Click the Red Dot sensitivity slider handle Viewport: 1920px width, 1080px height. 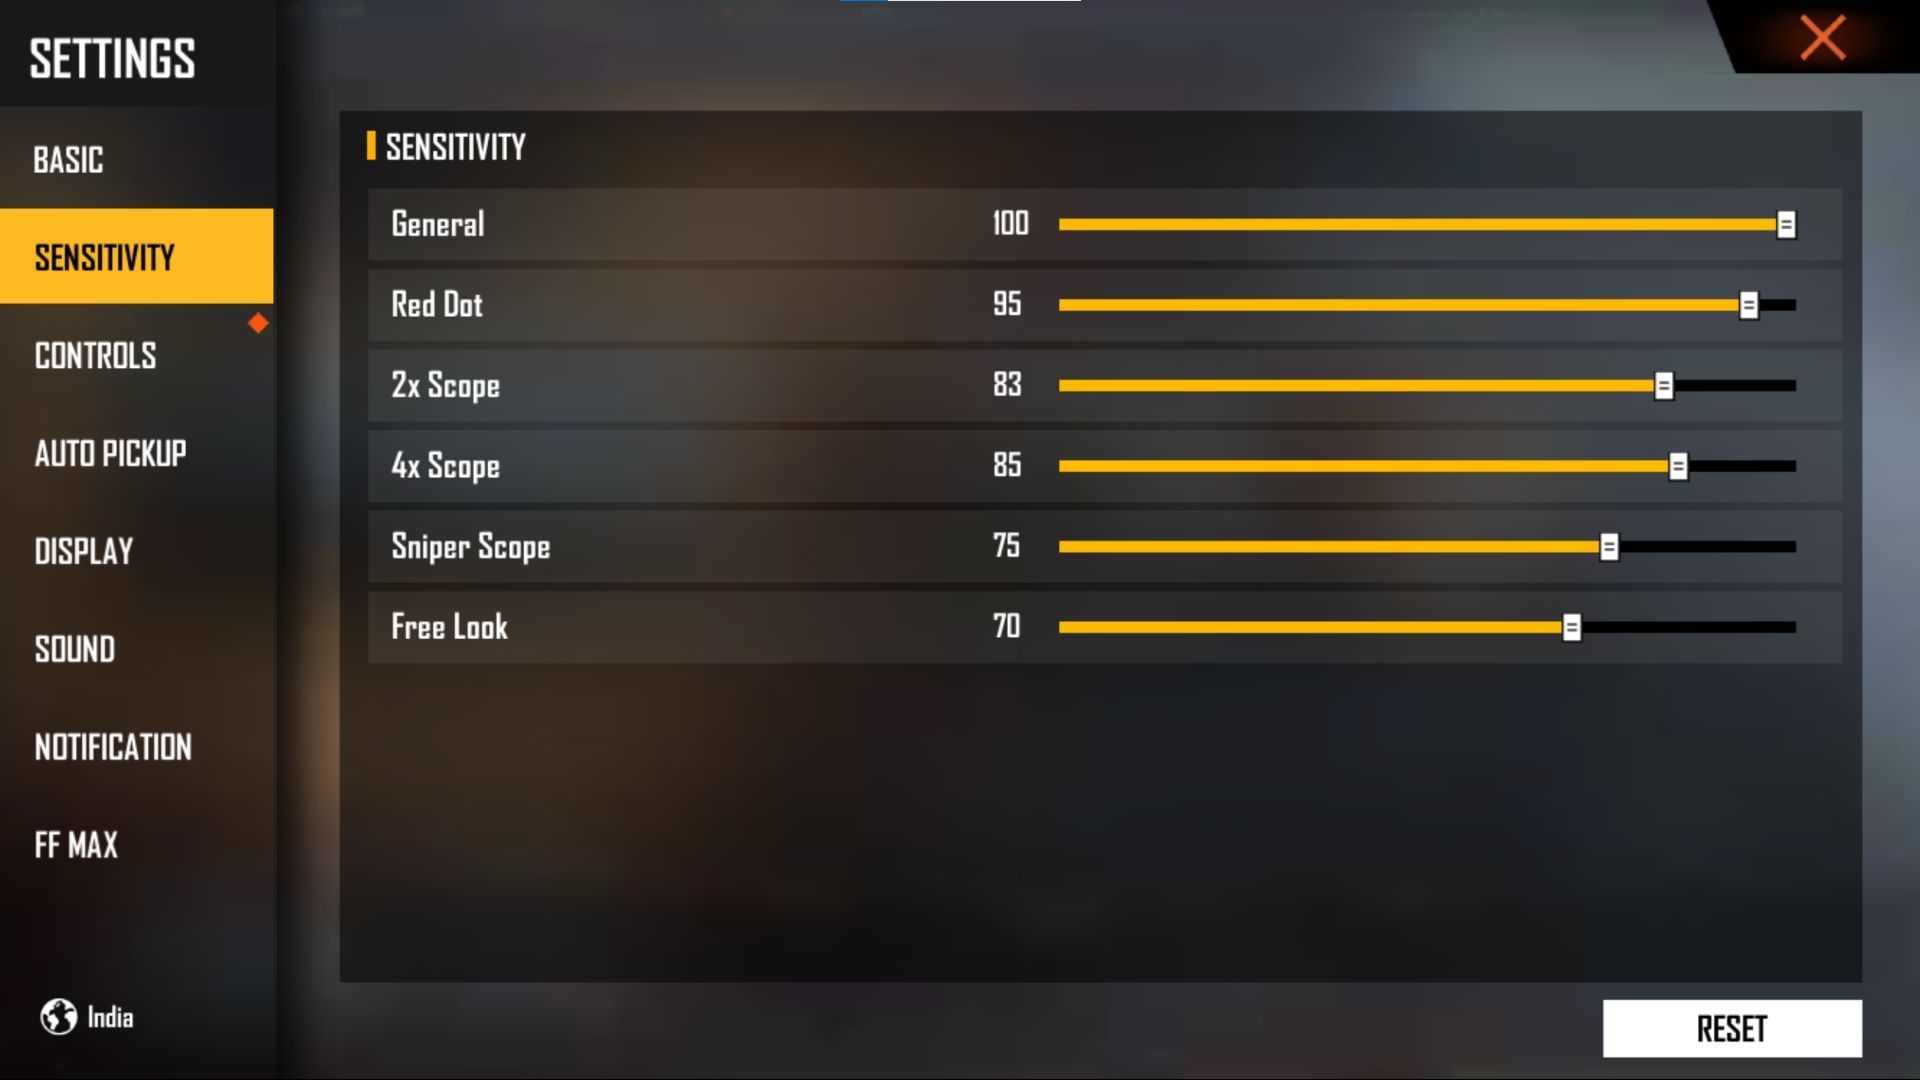1749,305
